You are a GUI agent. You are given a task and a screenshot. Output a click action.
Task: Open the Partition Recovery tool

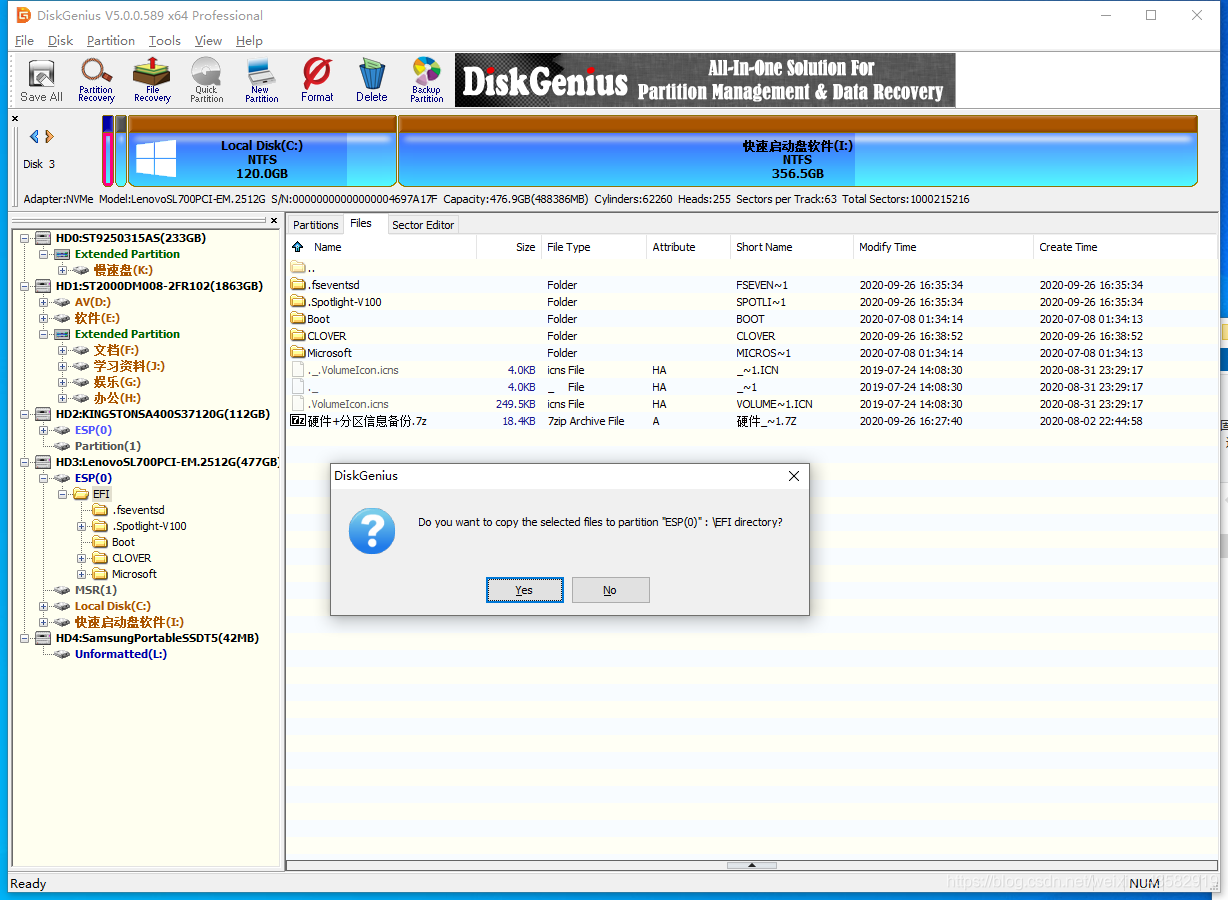(x=96, y=80)
